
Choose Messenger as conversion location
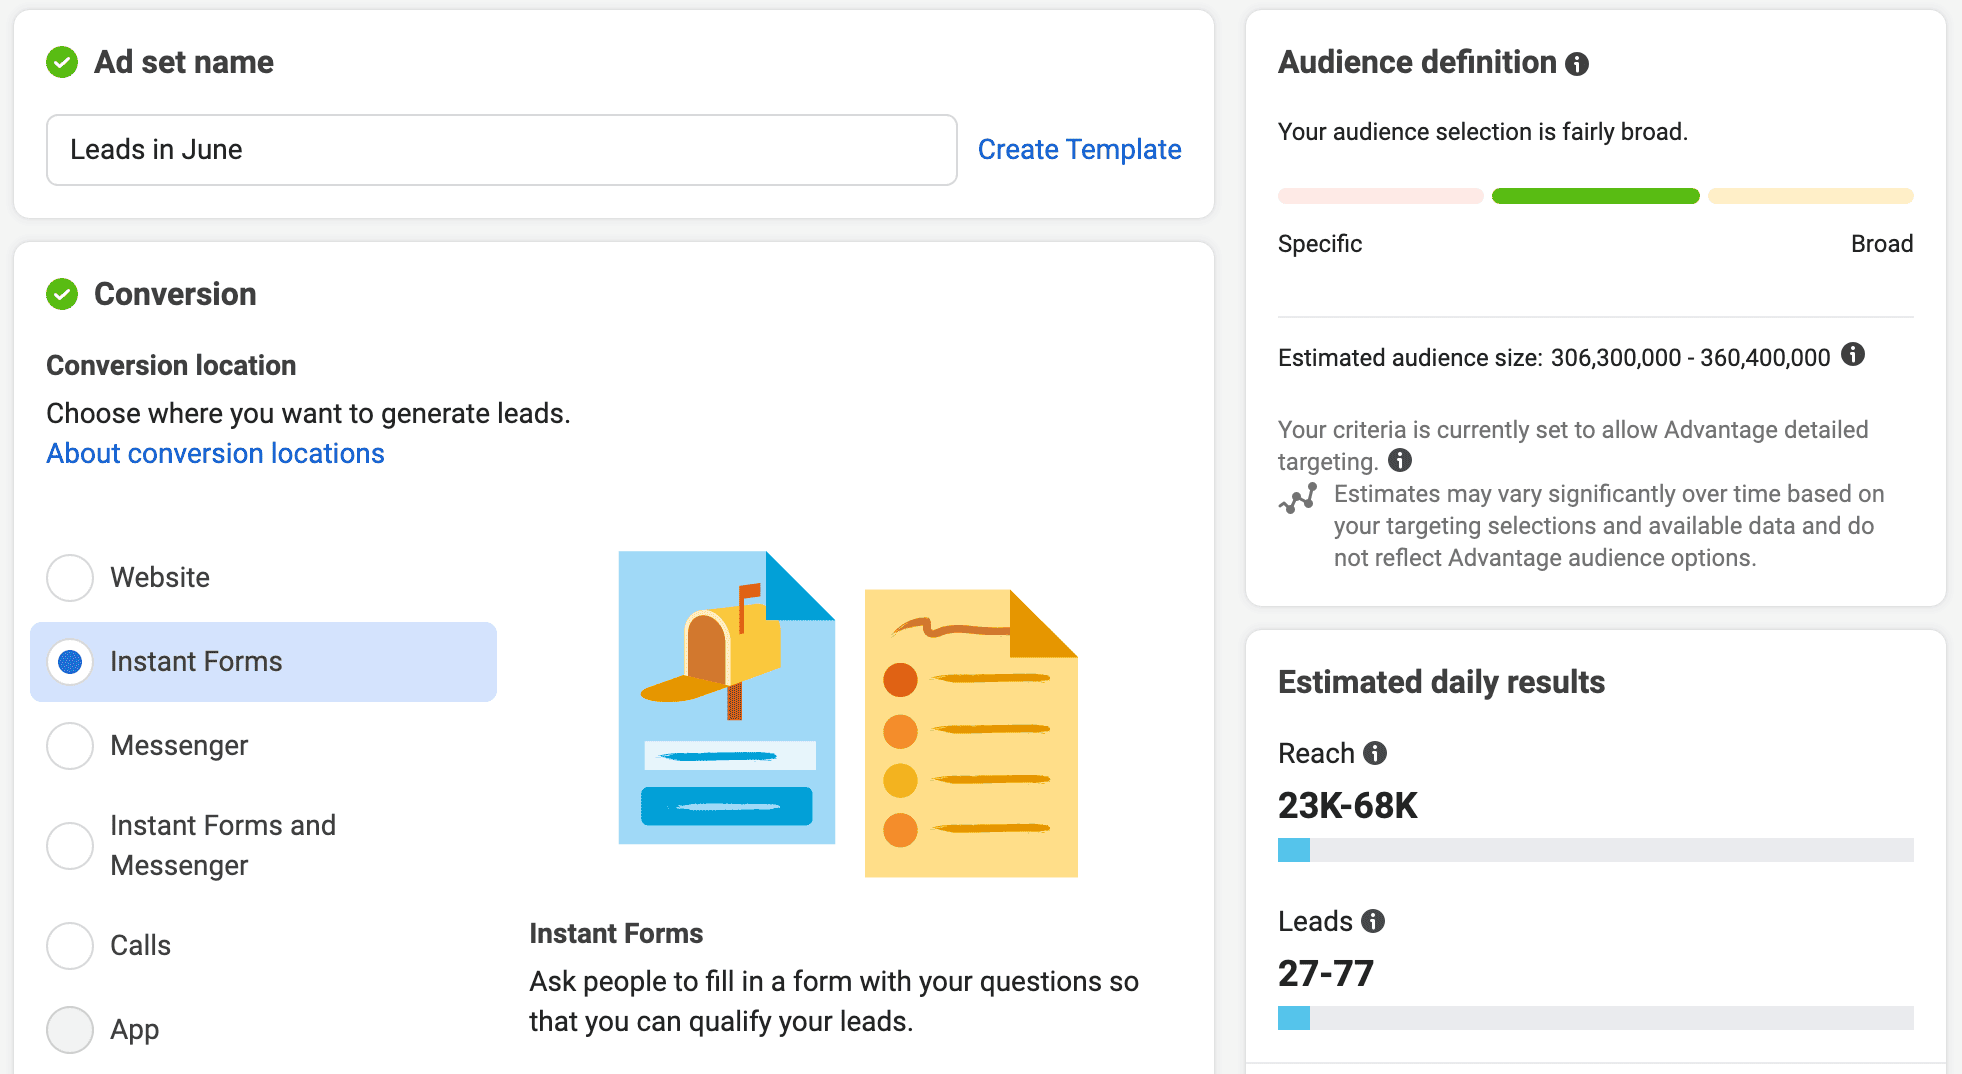click(x=70, y=746)
